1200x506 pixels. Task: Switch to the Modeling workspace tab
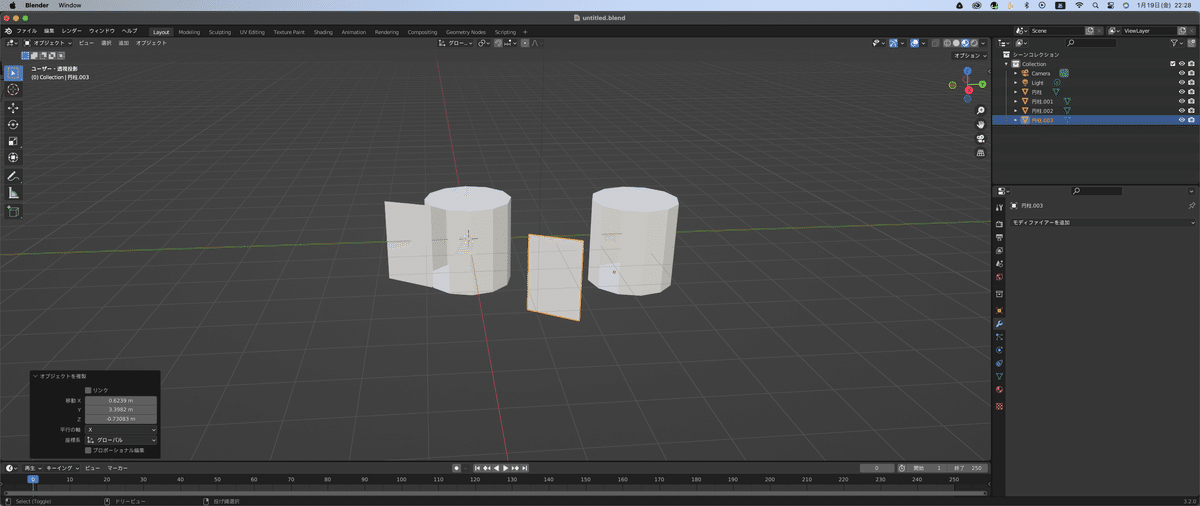coord(189,32)
